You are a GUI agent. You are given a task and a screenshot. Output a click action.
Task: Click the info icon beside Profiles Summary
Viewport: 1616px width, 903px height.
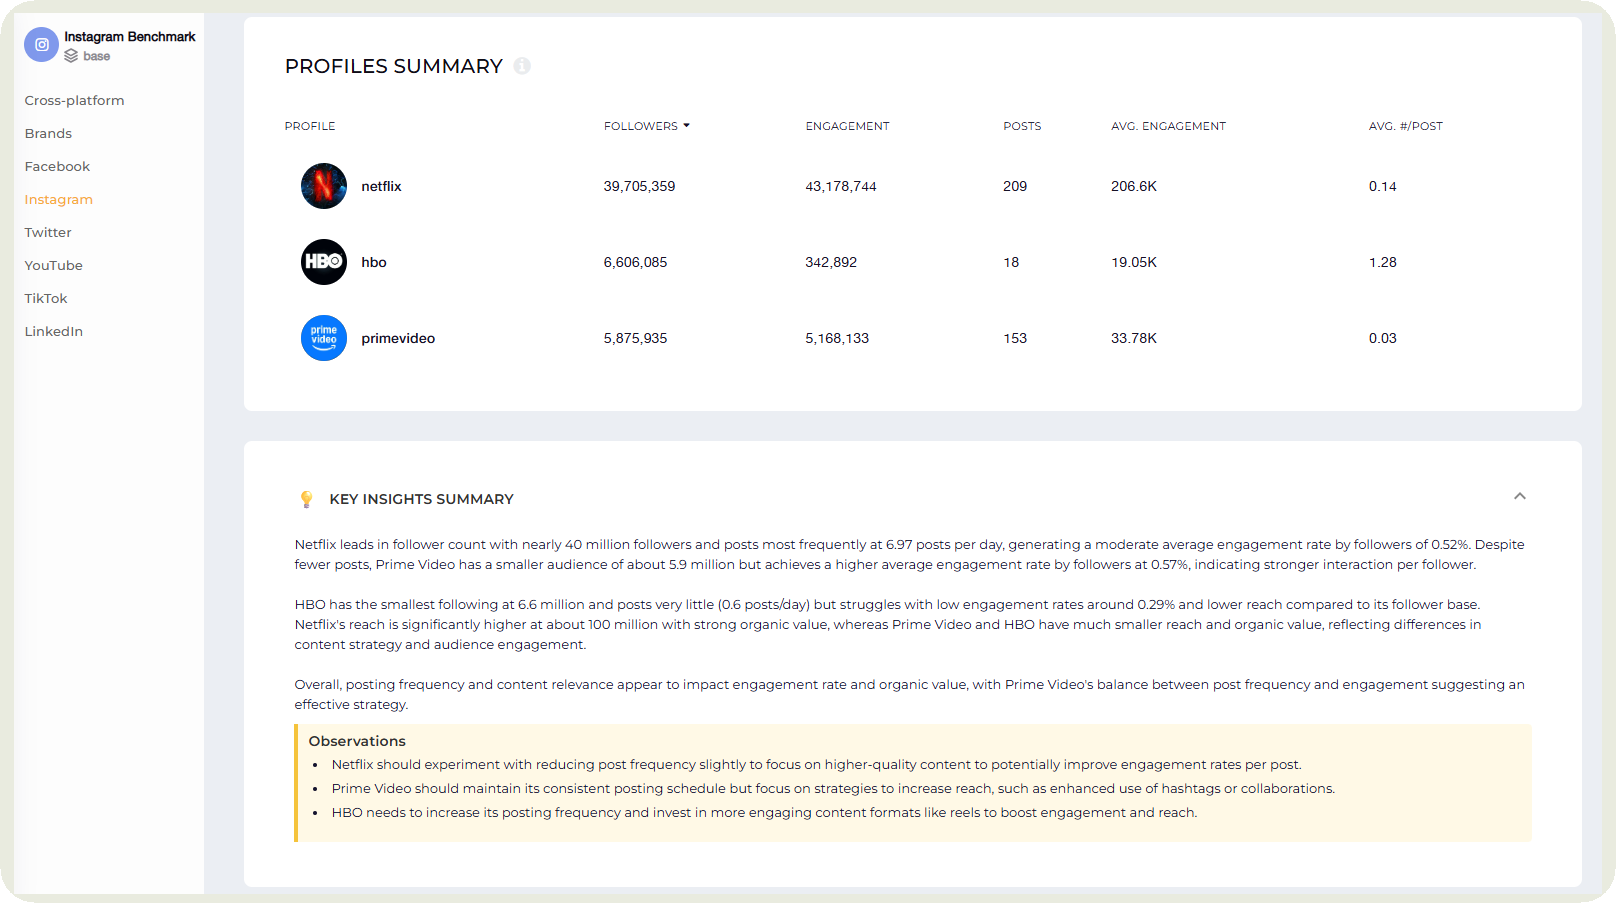(522, 66)
